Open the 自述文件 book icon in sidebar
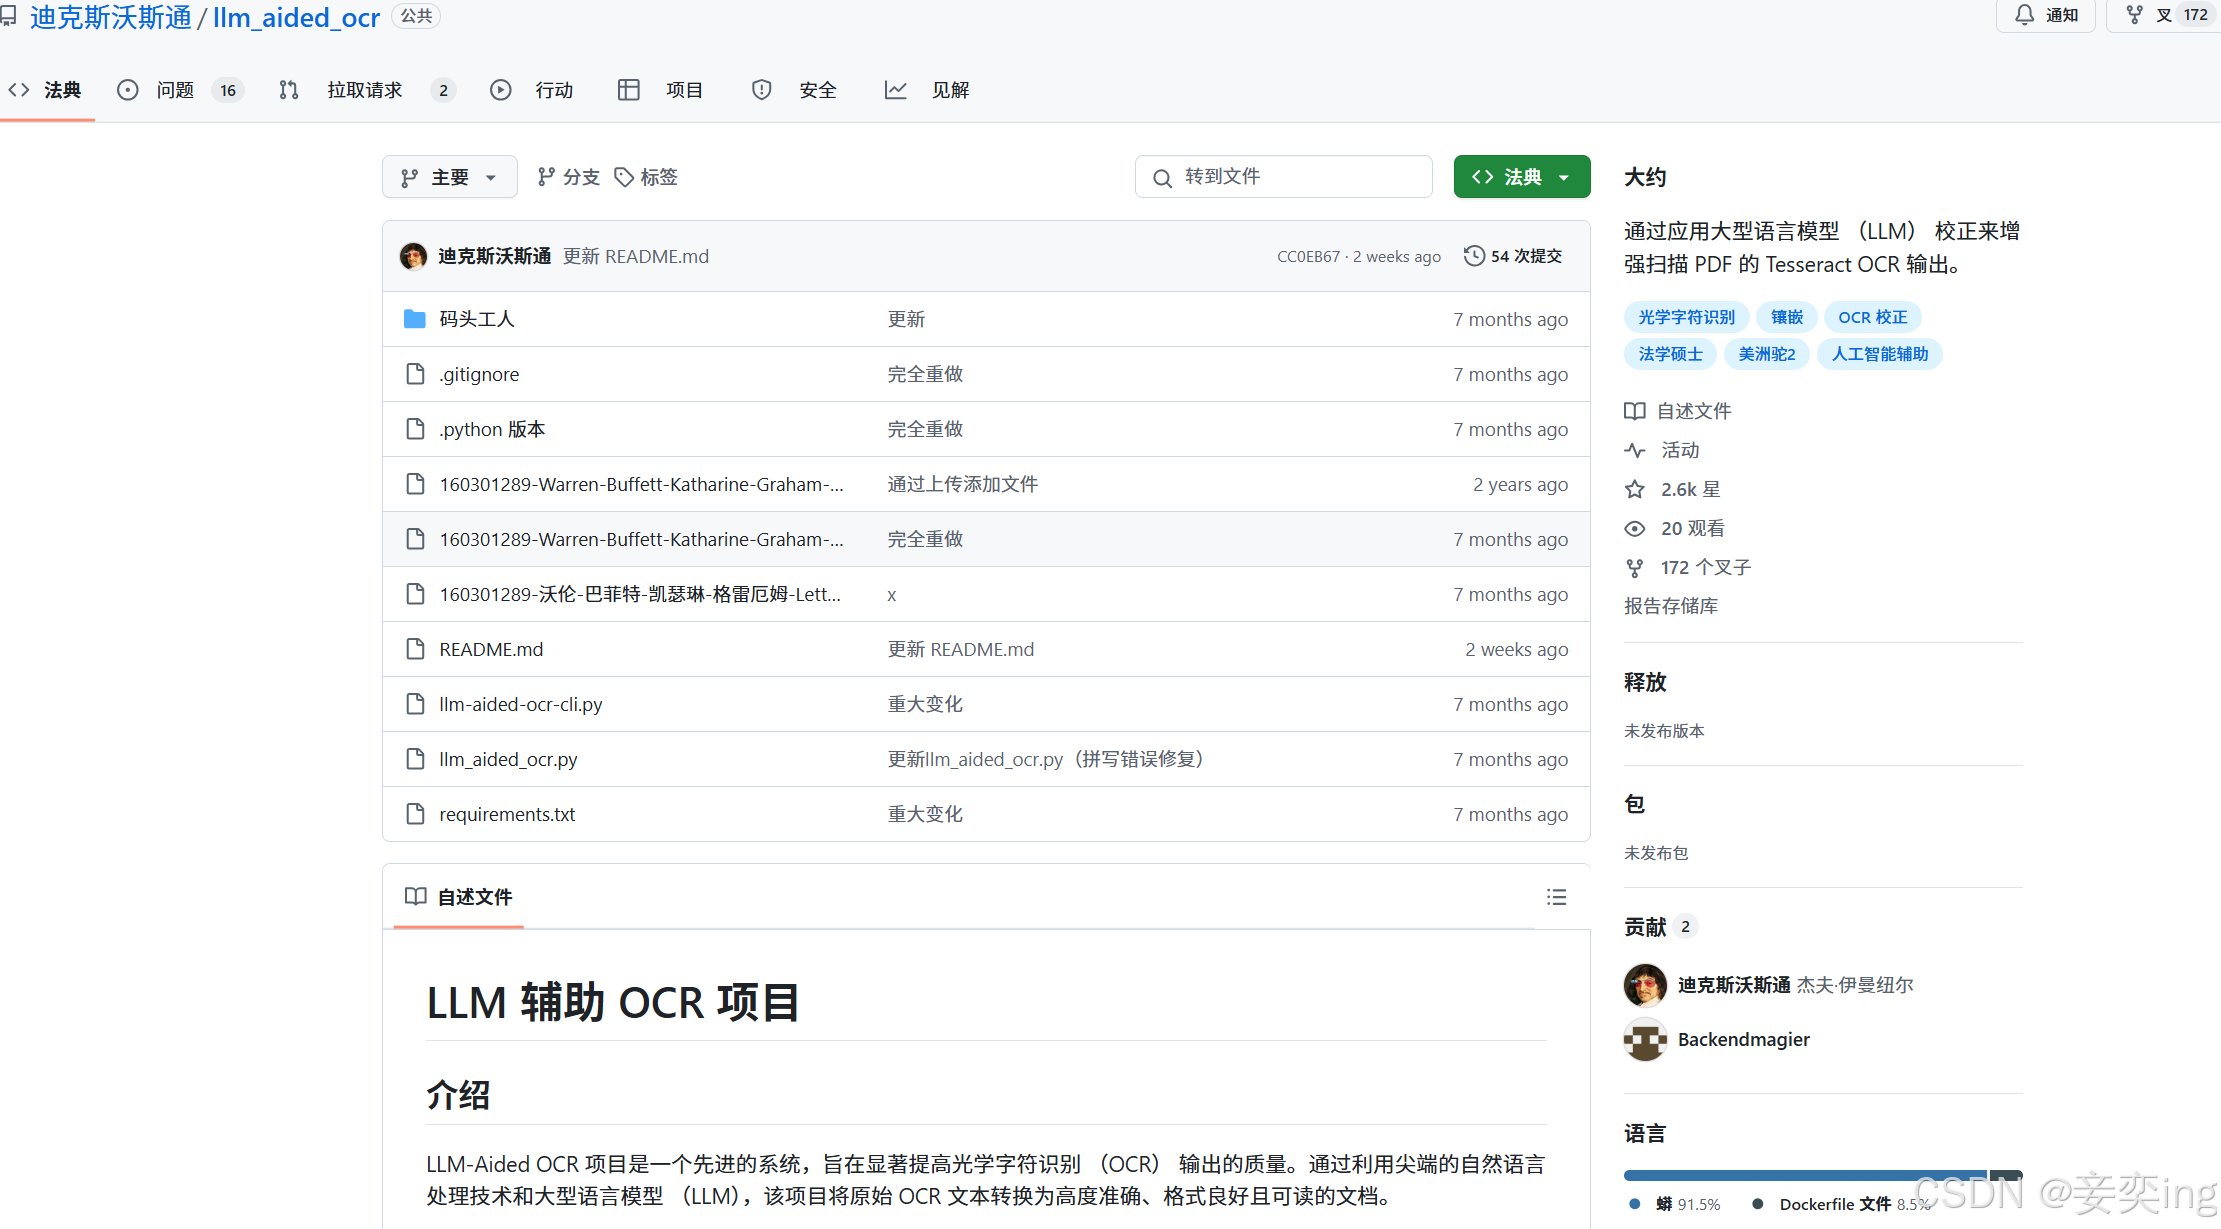 tap(1634, 410)
